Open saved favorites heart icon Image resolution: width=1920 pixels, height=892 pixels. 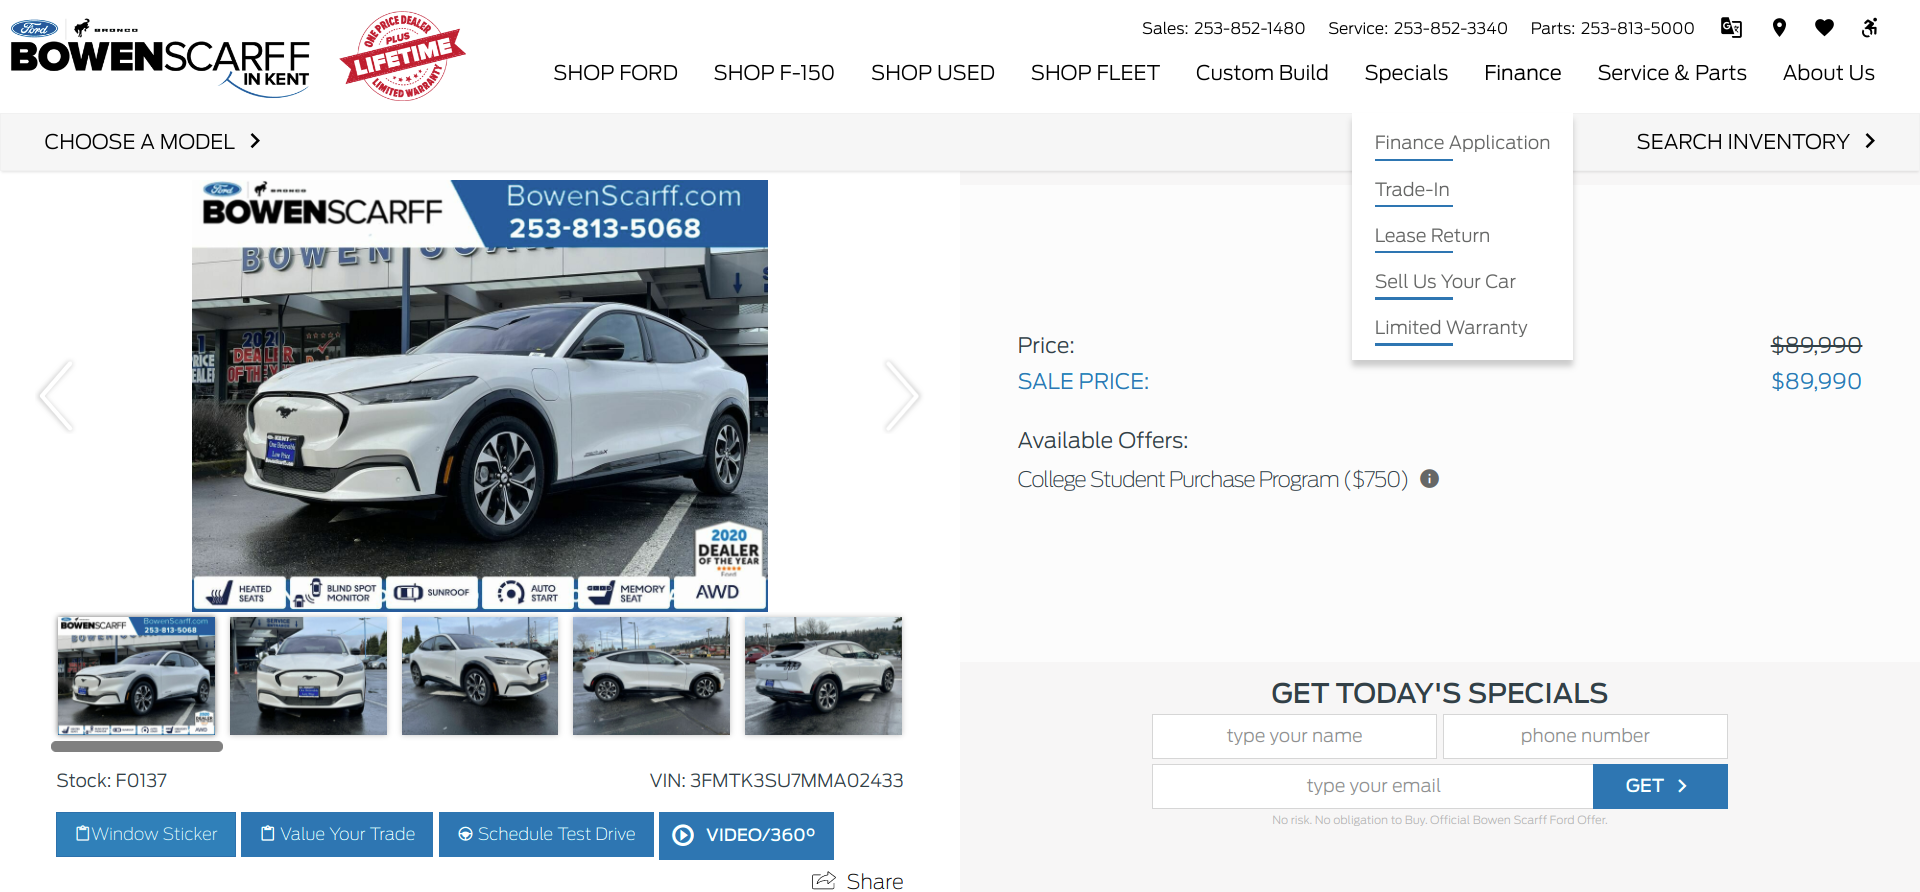click(1824, 28)
